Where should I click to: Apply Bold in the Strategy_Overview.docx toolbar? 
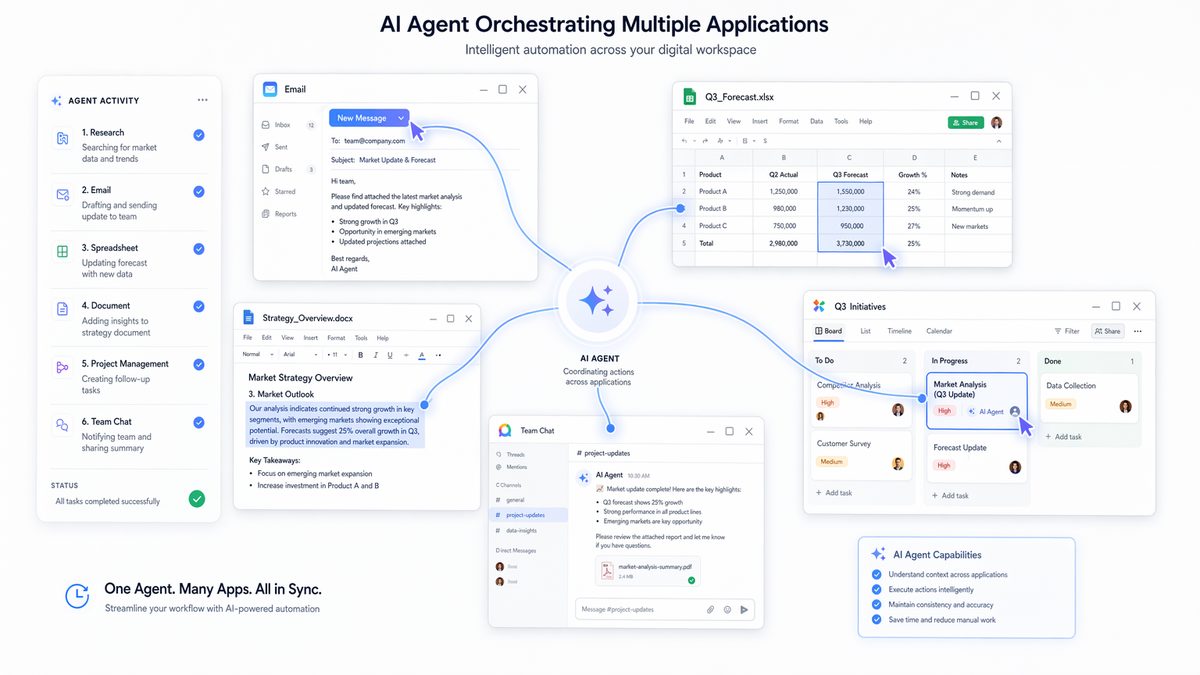(361, 355)
